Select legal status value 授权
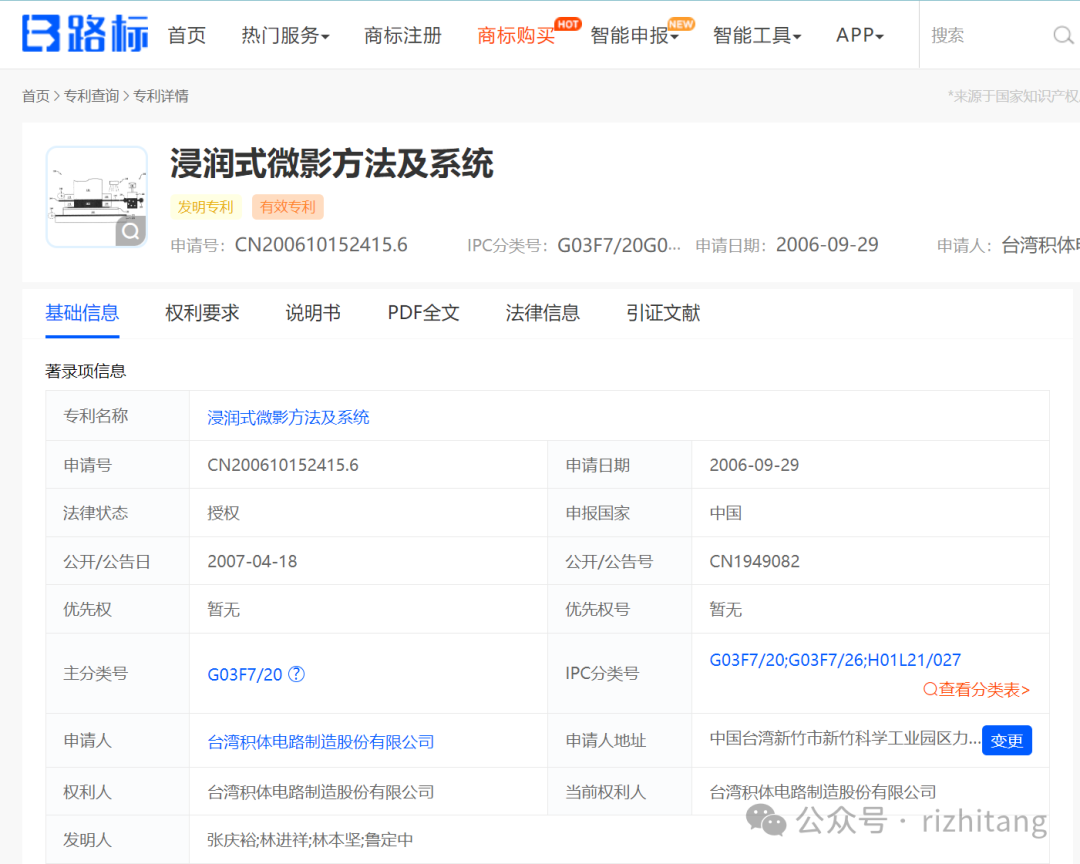 tap(224, 513)
